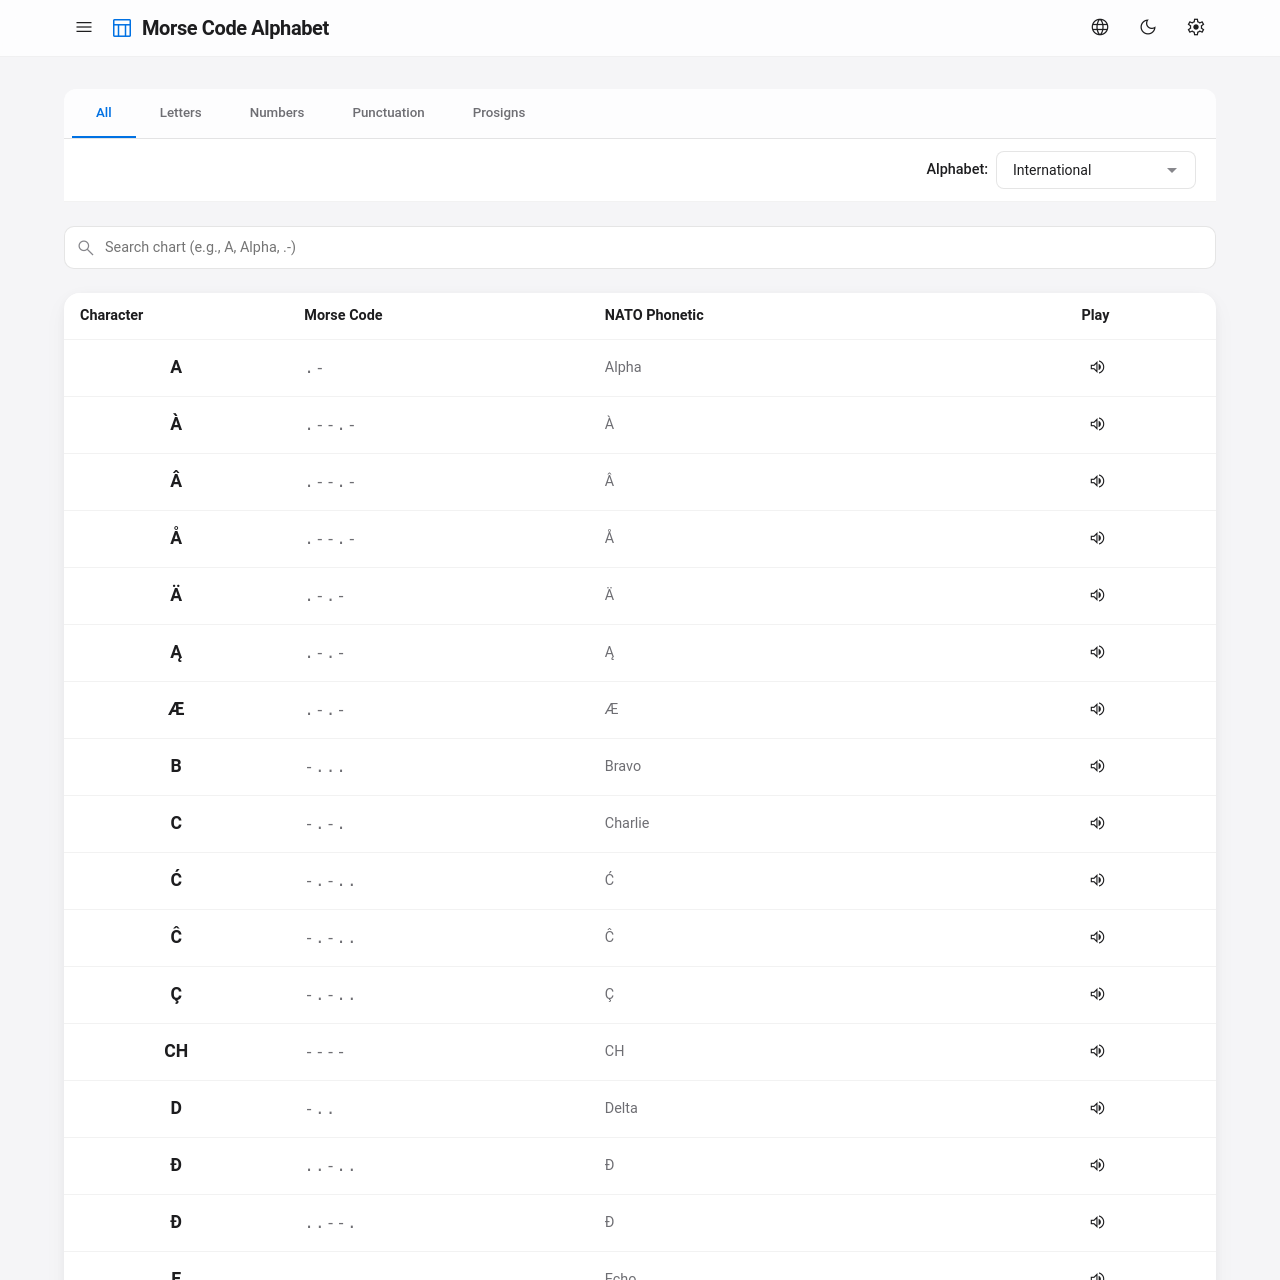The width and height of the screenshot is (1280, 1280).
Task: Switch to the Numbers tab
Action: pyautogui.click(x=277, y=113)
